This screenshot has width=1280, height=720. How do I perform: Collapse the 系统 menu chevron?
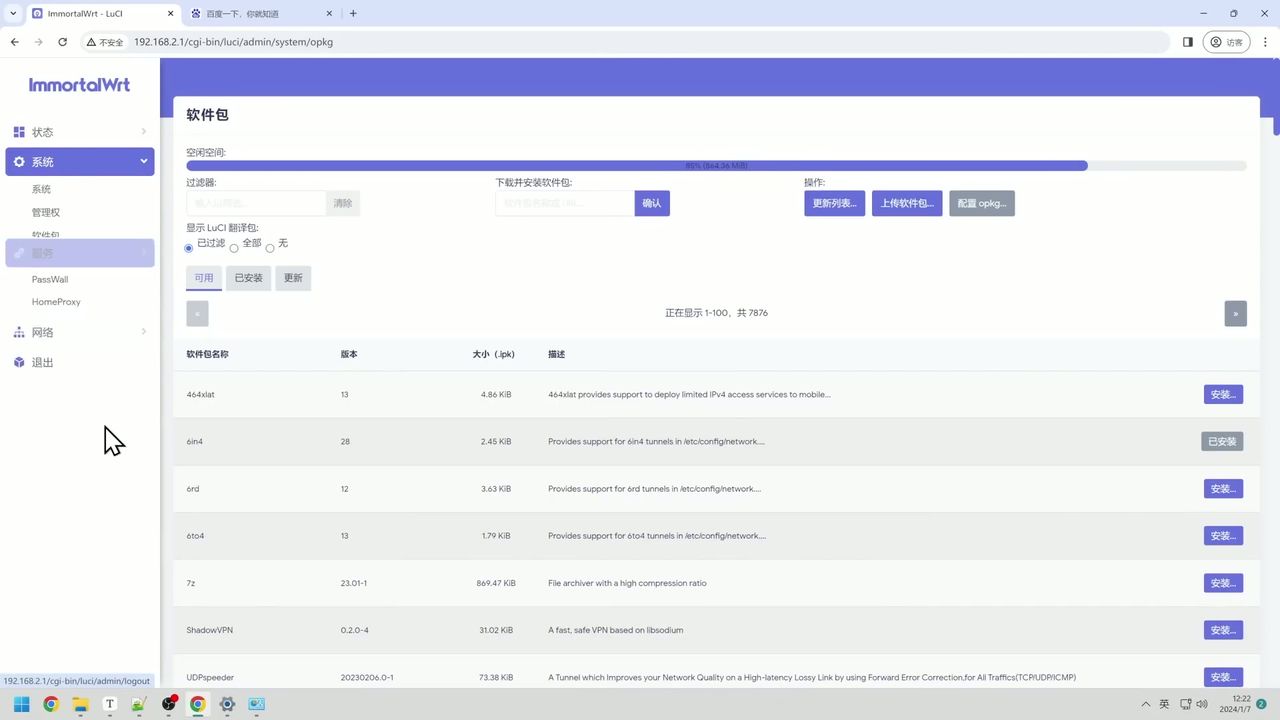[143, 161]
